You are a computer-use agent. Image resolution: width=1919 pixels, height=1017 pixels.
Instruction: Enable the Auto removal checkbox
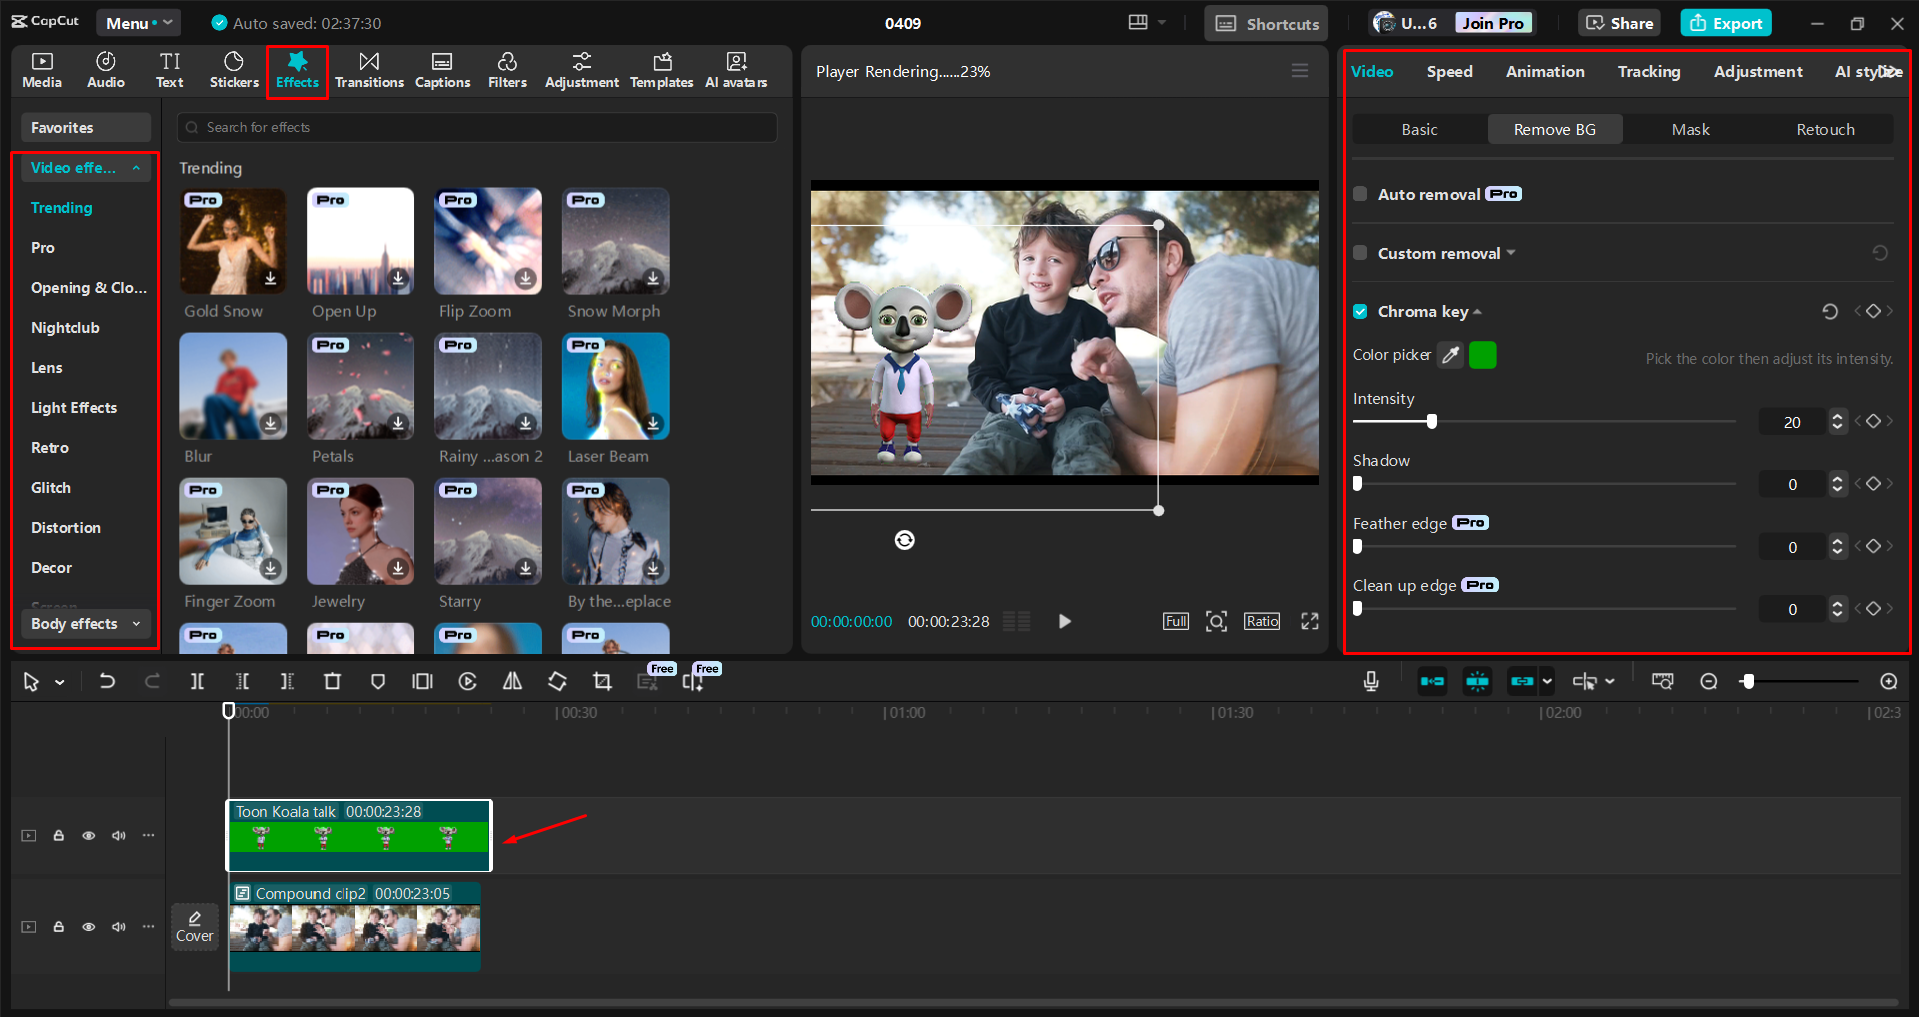click(x=1360, y=194)
